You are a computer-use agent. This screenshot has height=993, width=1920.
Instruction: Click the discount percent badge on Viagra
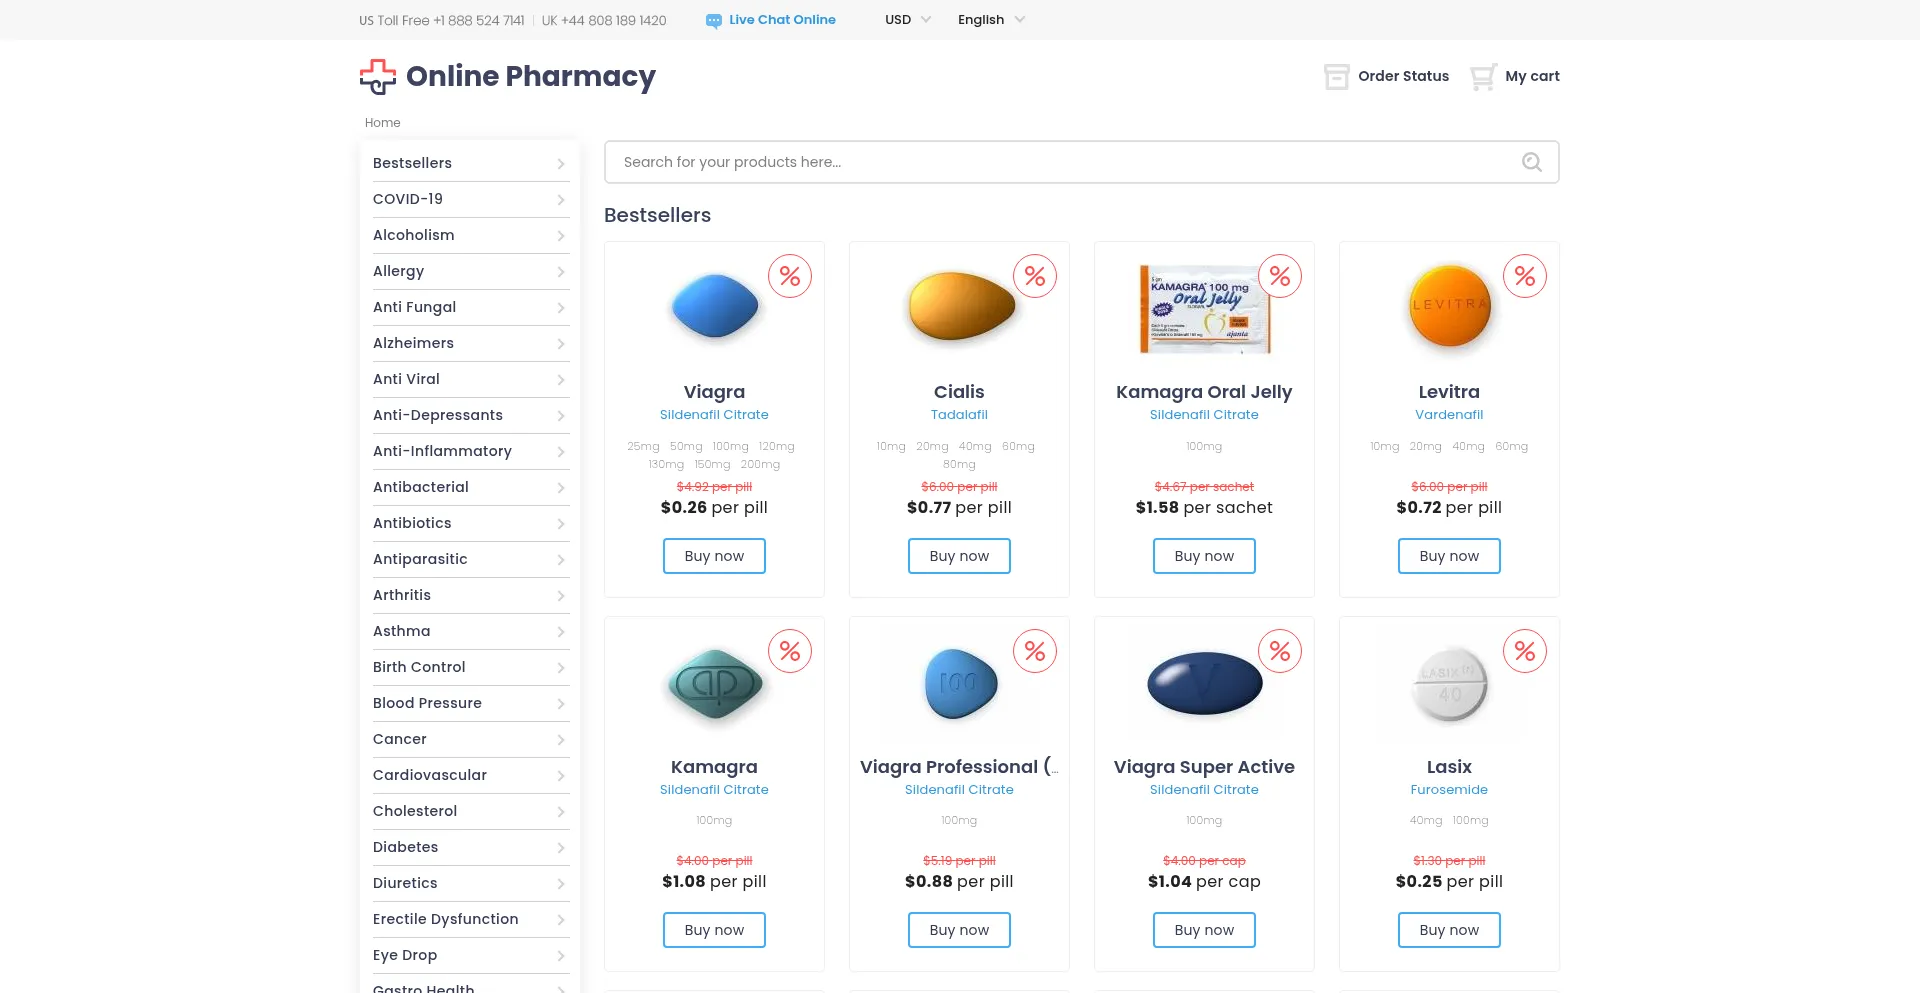coord(790,276)
